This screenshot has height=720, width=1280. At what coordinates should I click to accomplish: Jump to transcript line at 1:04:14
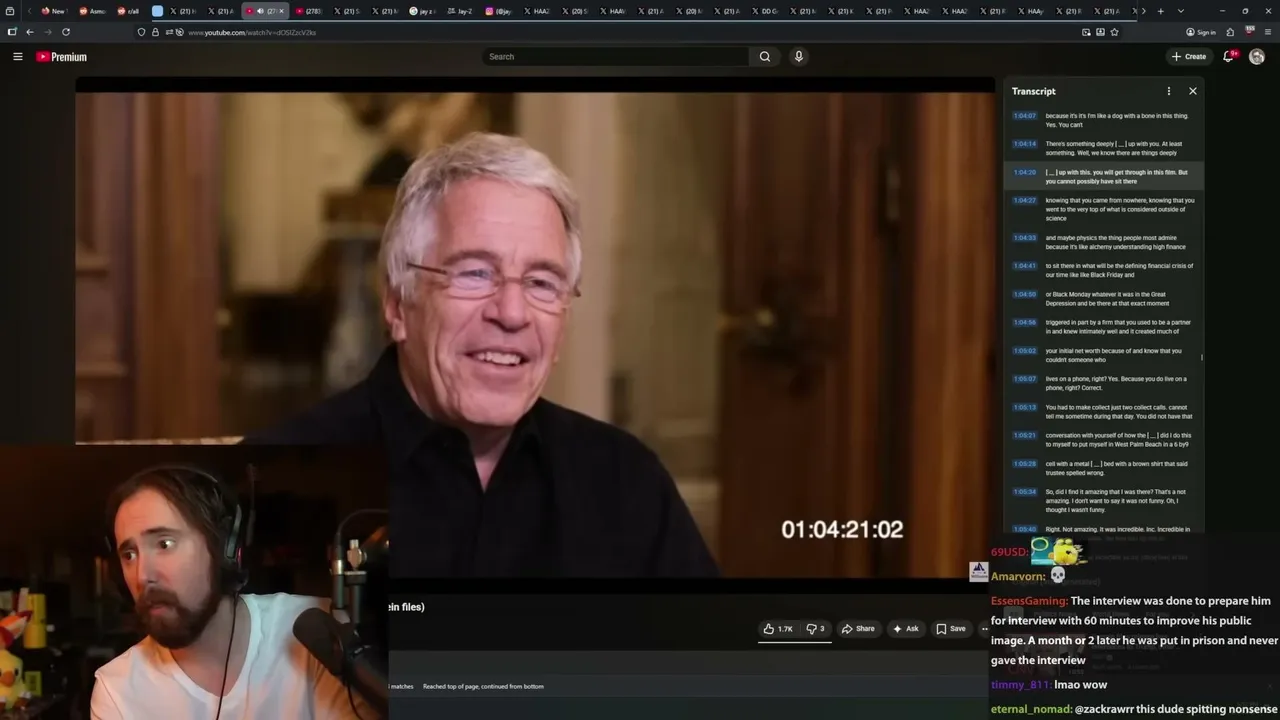[1103, 148]
